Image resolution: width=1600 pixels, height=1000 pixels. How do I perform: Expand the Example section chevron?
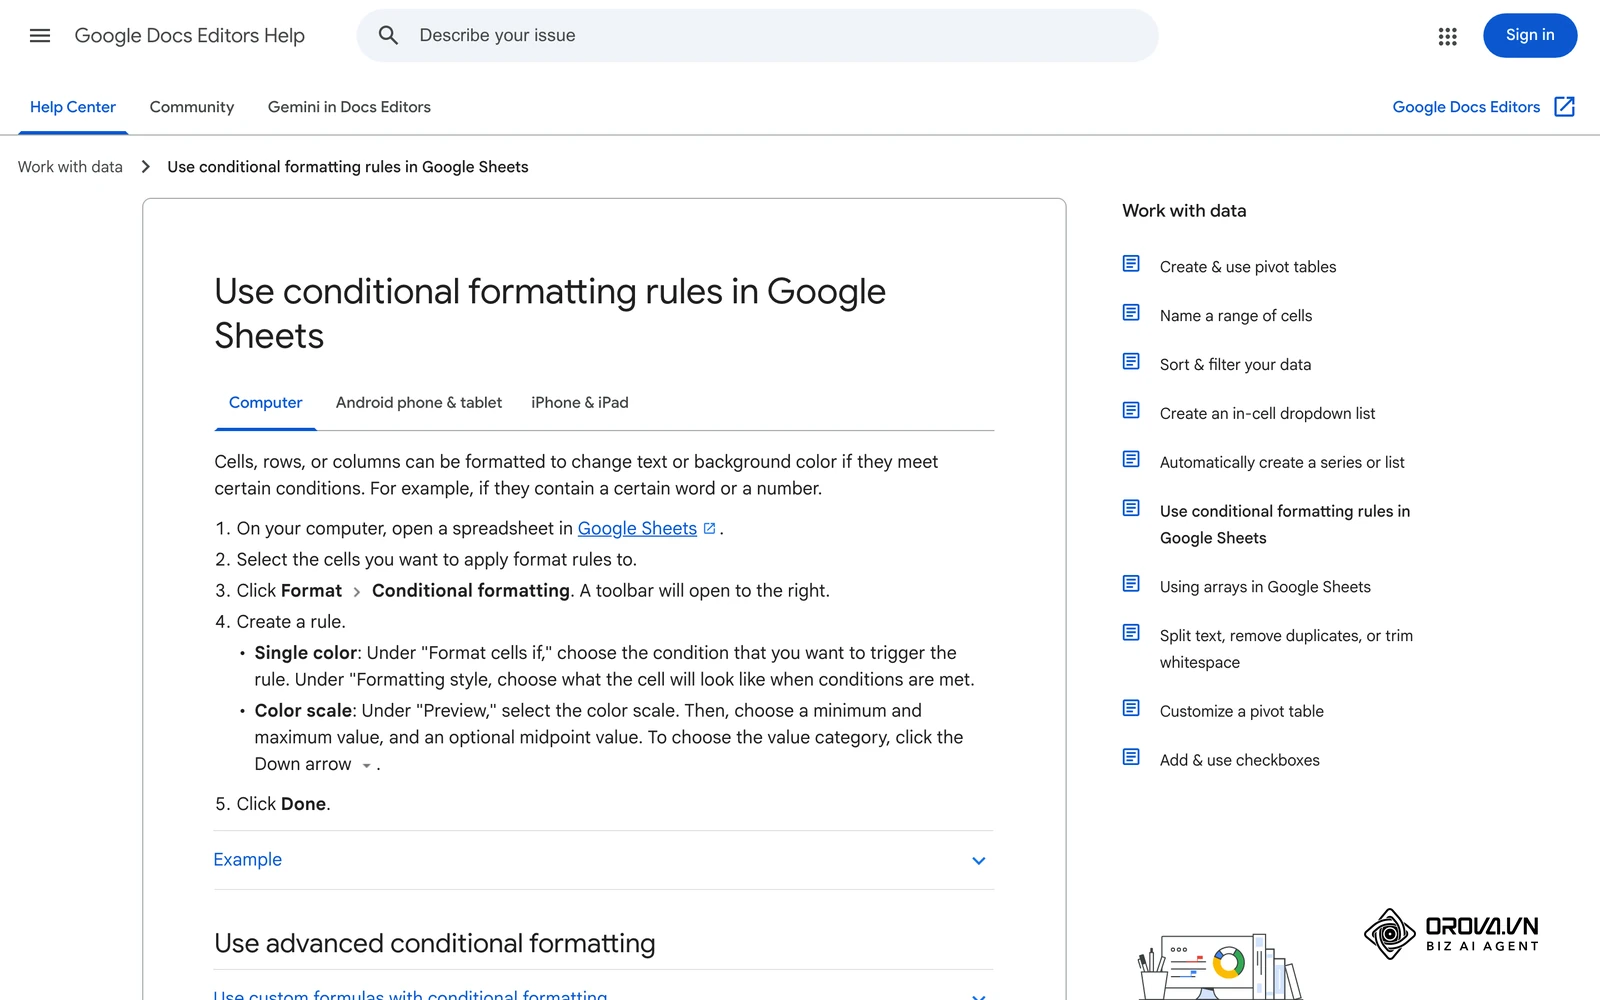(979, 861)
